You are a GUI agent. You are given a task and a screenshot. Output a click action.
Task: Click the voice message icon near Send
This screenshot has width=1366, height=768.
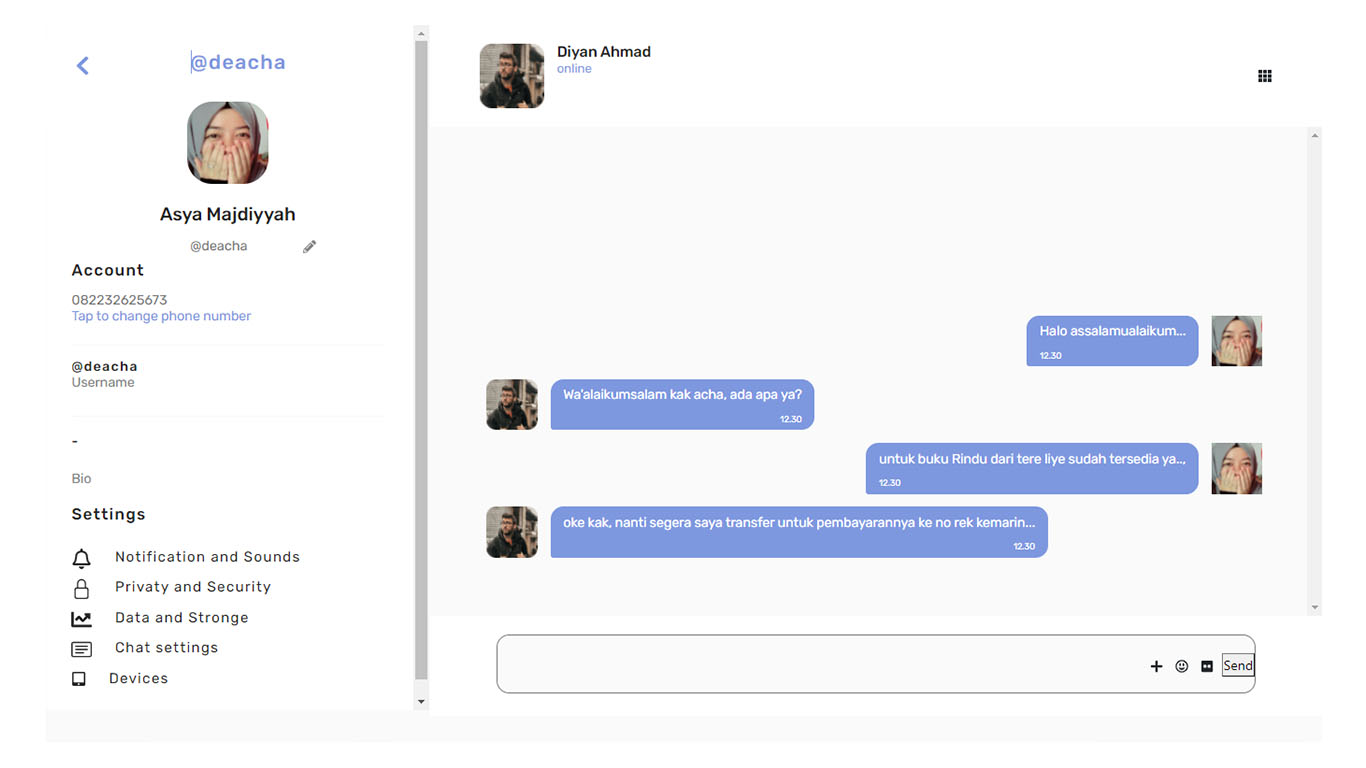click(x=1207, y=665)
